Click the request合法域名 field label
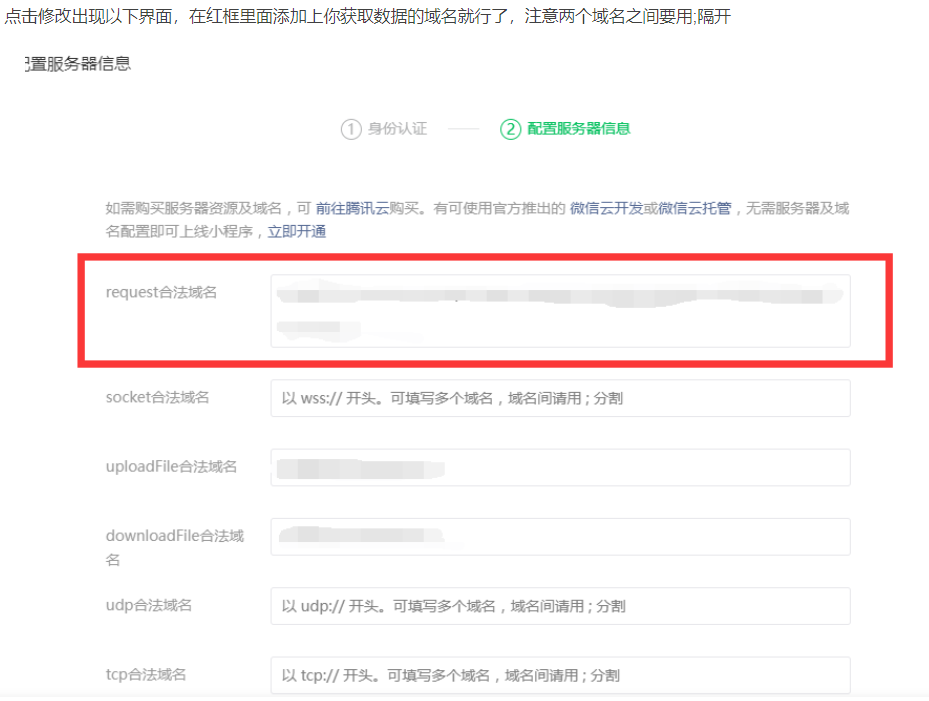This screenshot has width=929, height=701. pyautogui.click(x=161, y=292)
